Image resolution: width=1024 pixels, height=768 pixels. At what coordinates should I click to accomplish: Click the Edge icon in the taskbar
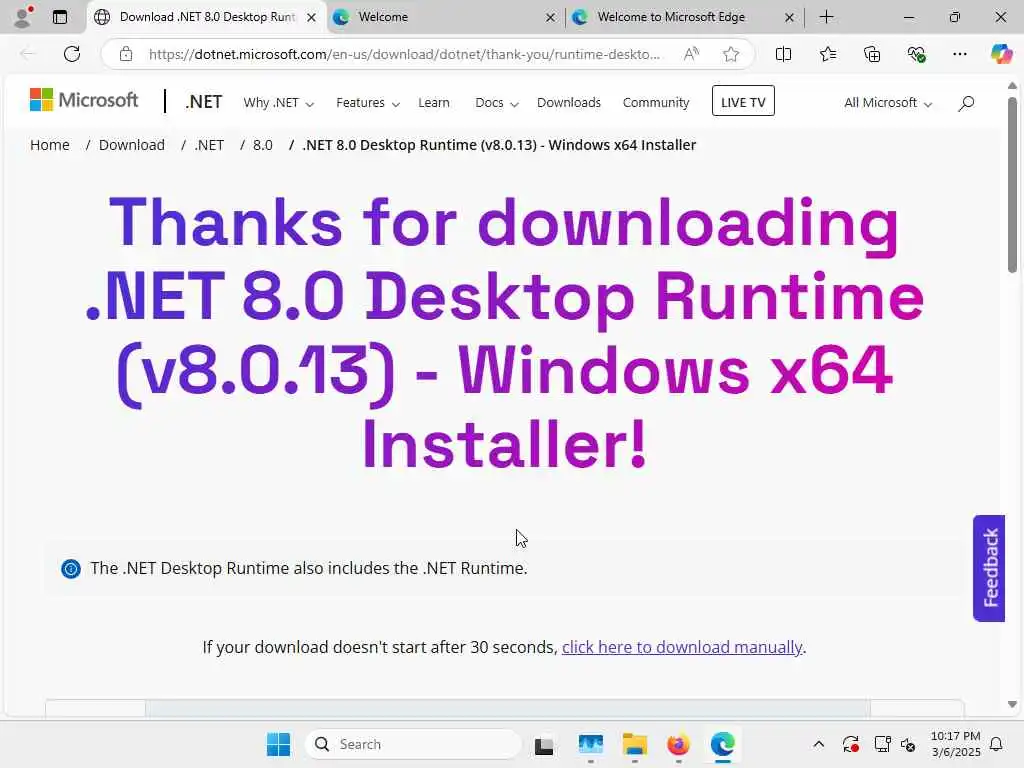(722, 744)
